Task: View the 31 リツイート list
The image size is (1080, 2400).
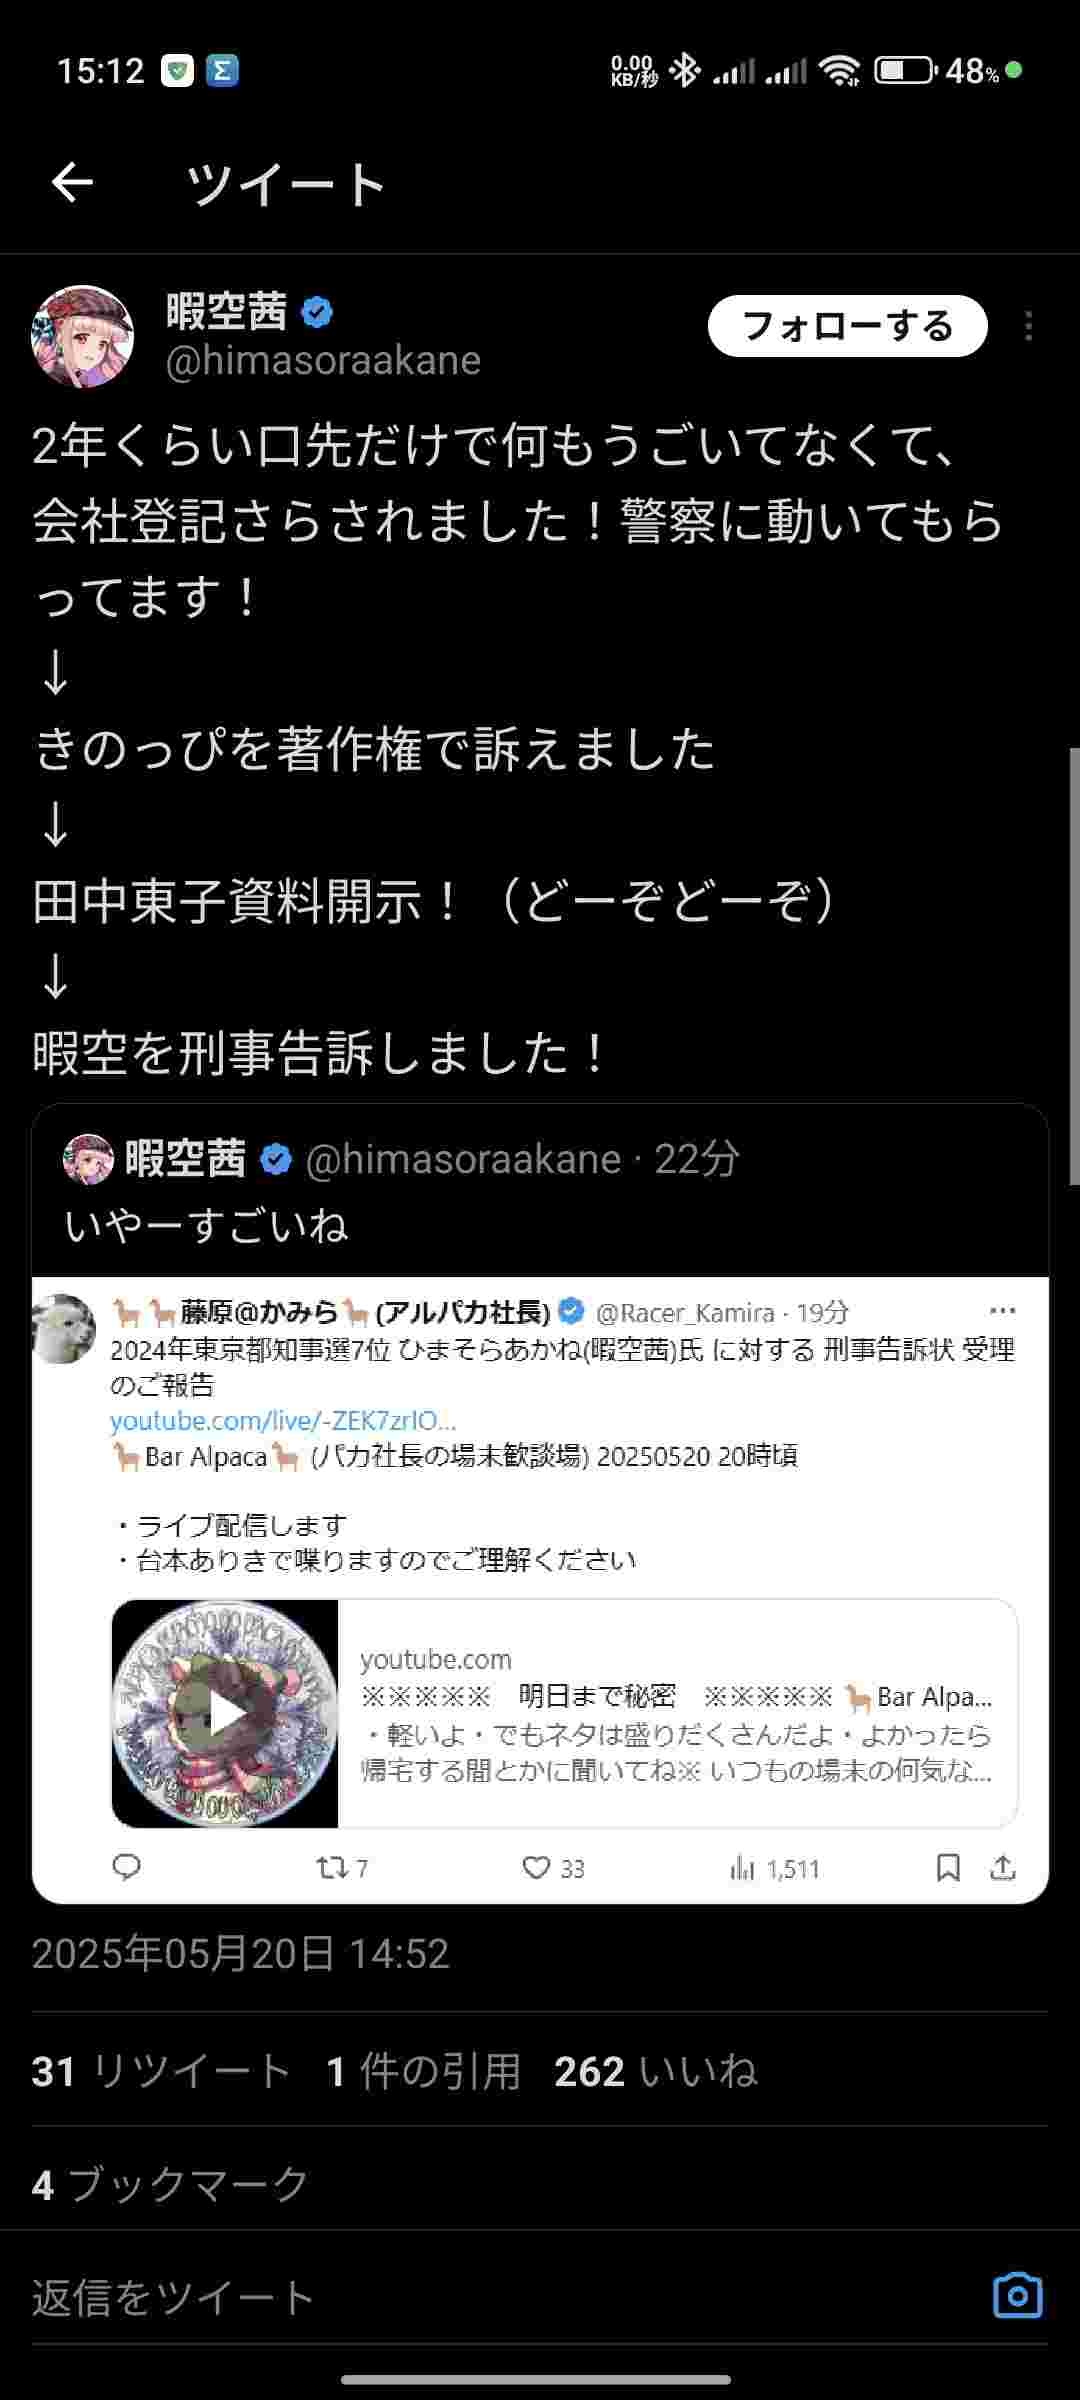Action: pyautogui.click(x=161, y=2071)
